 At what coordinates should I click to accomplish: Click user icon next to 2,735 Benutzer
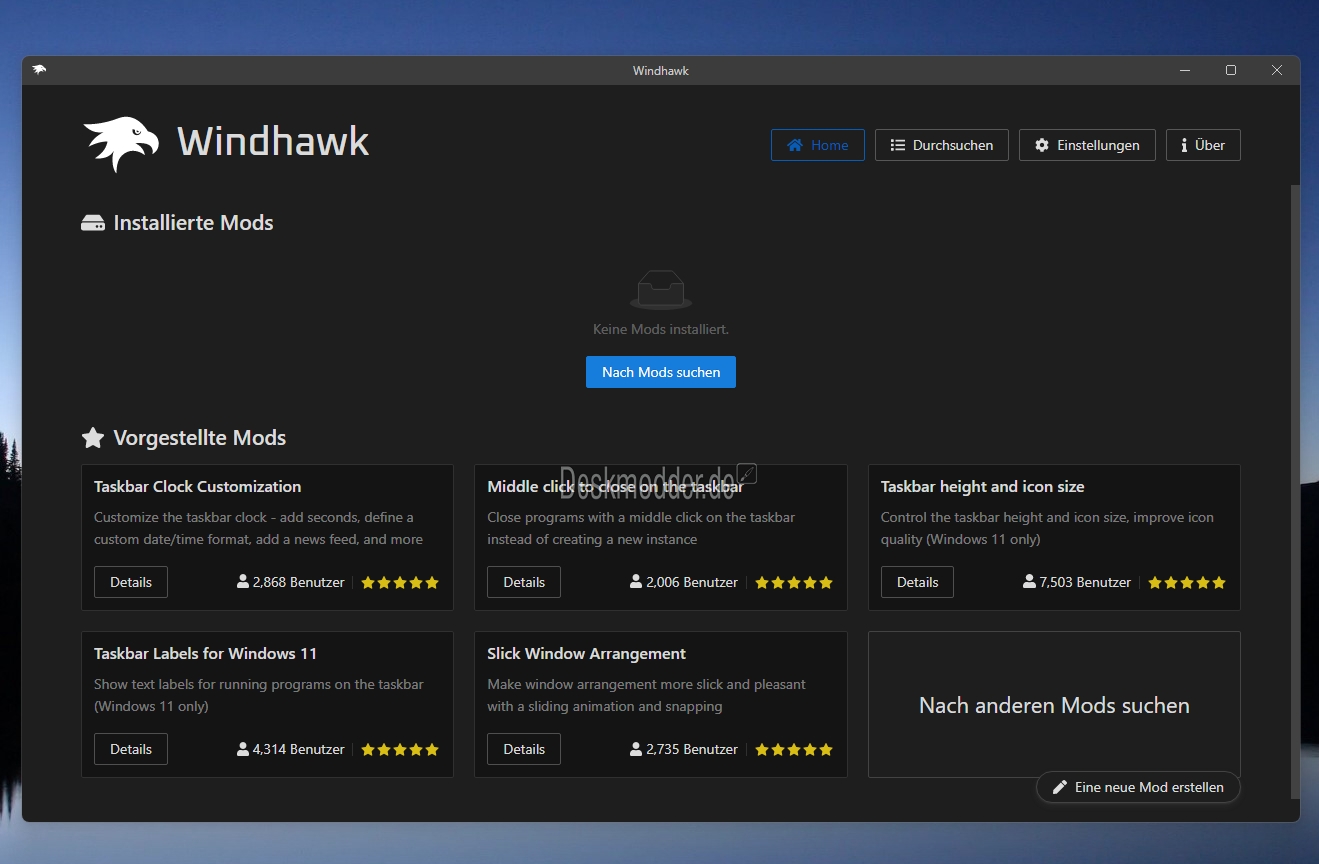636,748
